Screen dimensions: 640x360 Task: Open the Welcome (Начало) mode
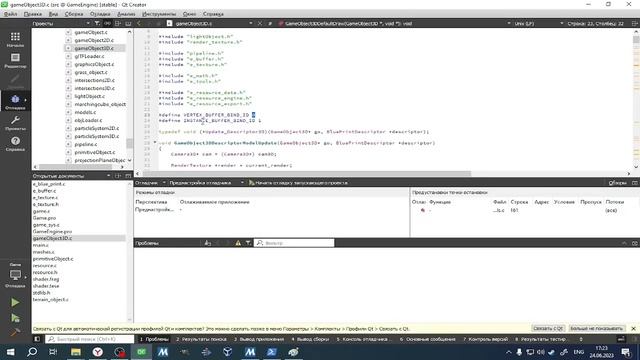pos(15,40)
